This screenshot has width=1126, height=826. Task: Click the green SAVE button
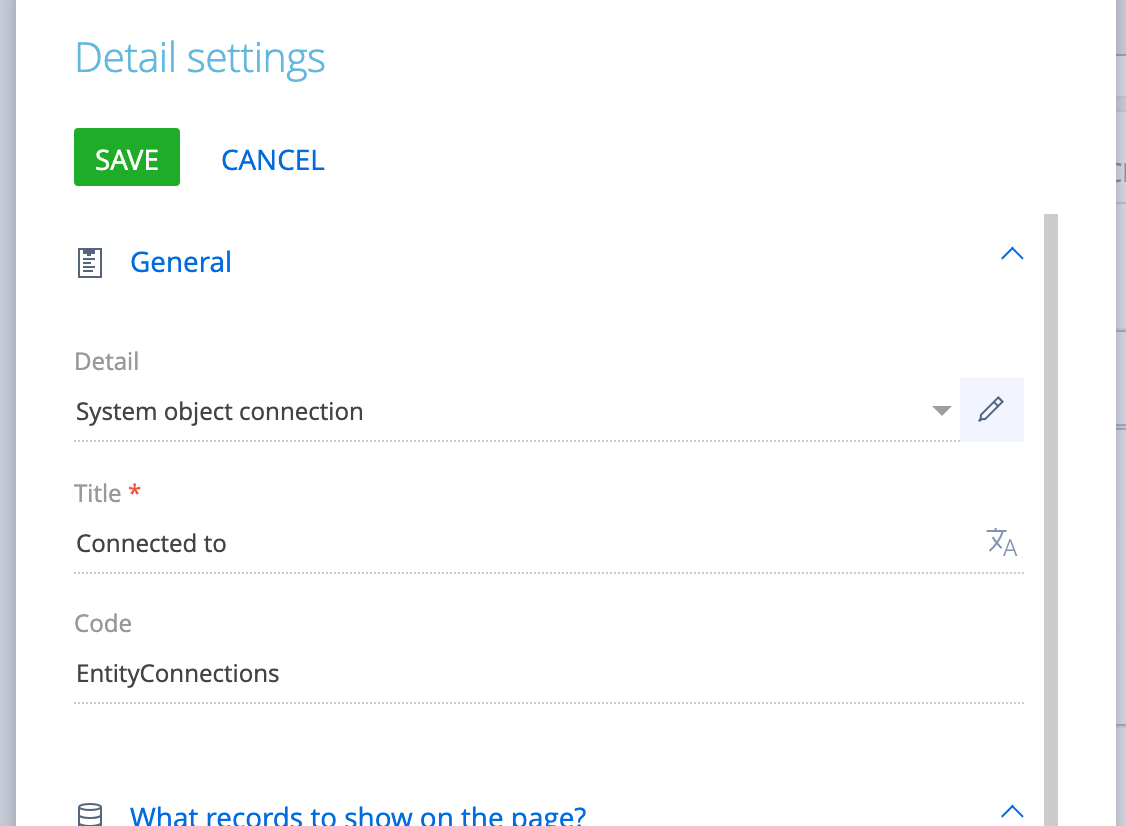127,157
